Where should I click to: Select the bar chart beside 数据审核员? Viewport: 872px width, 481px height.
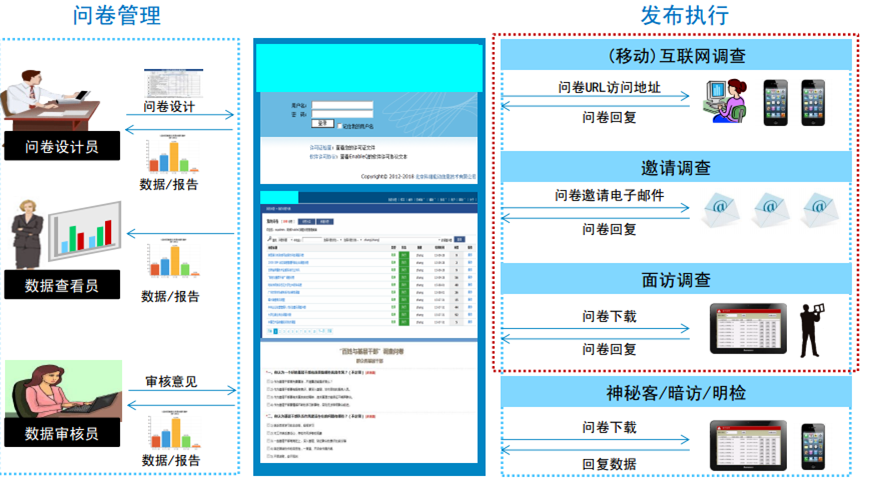pyautogui.click(x=174, y=429)
